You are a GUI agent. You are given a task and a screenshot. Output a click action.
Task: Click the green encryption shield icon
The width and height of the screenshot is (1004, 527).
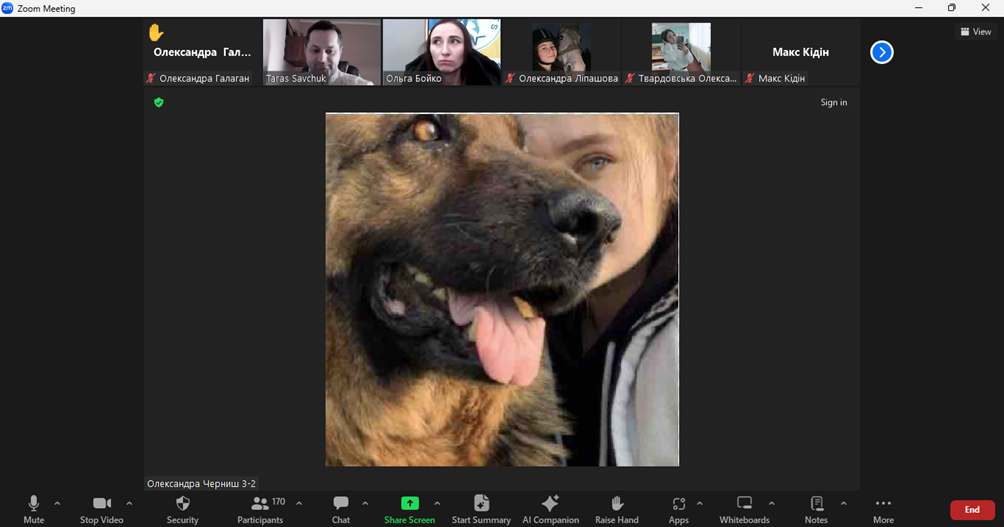click(159, 102)
